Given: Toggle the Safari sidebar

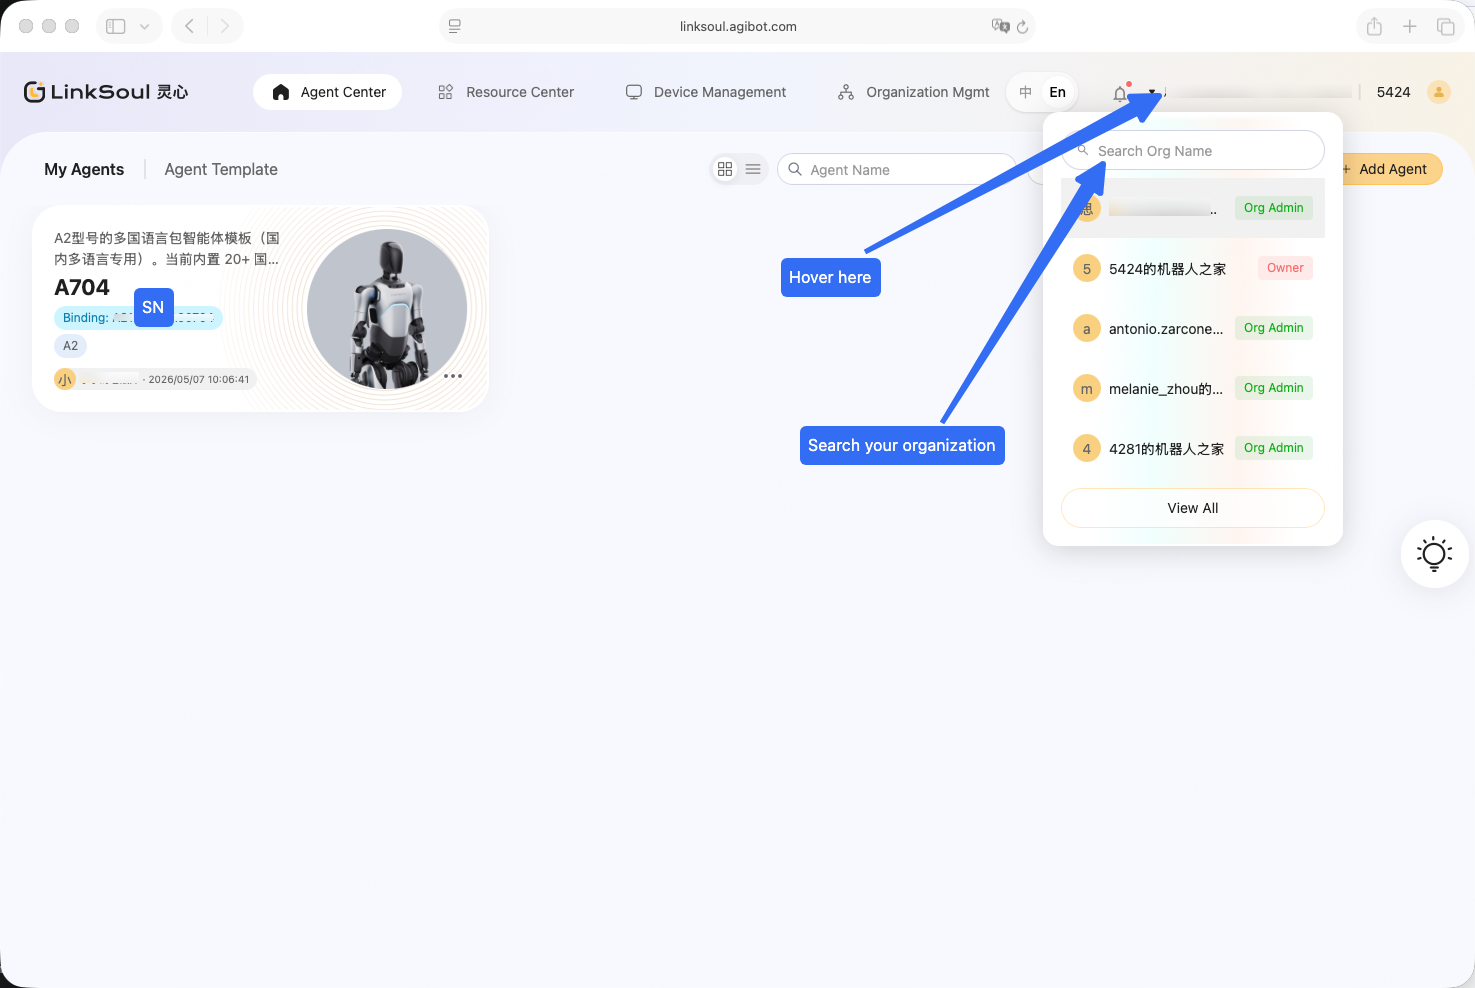Looking at the screenshot, I should (x=116, y=26).
